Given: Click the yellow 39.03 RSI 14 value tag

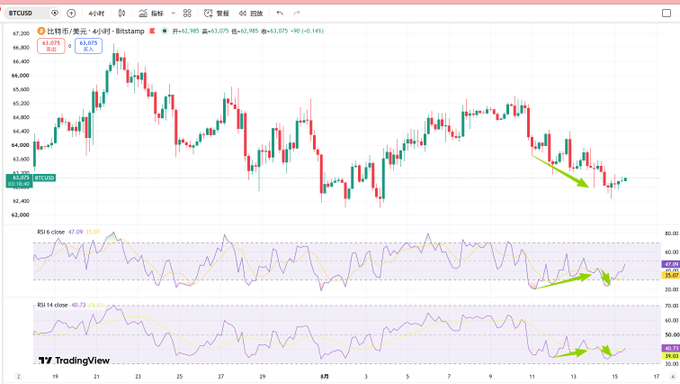Looking at the screenshot, I should [x=670, y=356].
